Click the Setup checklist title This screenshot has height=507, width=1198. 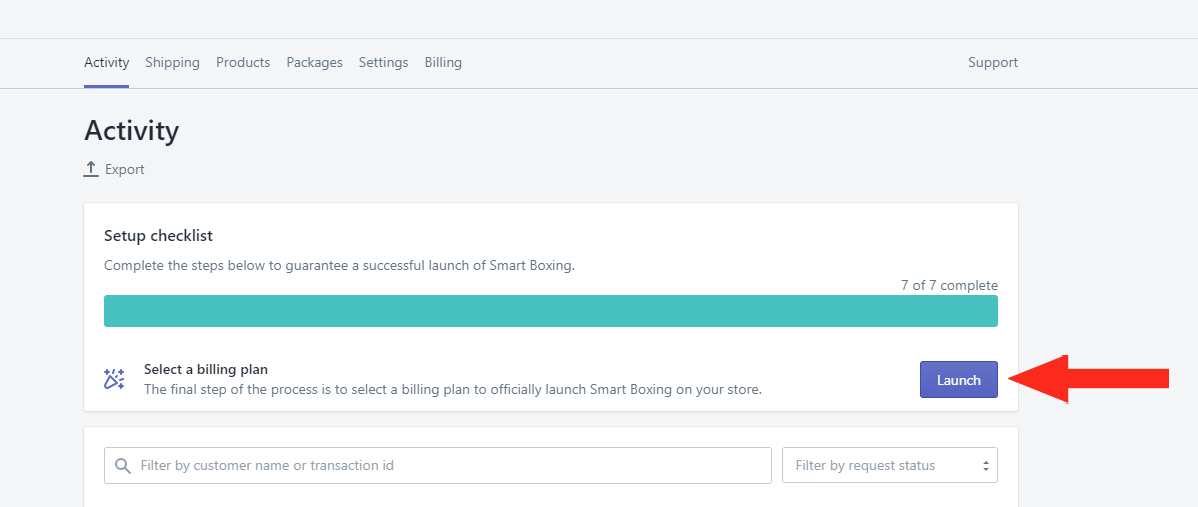click(x=158, y=236)
